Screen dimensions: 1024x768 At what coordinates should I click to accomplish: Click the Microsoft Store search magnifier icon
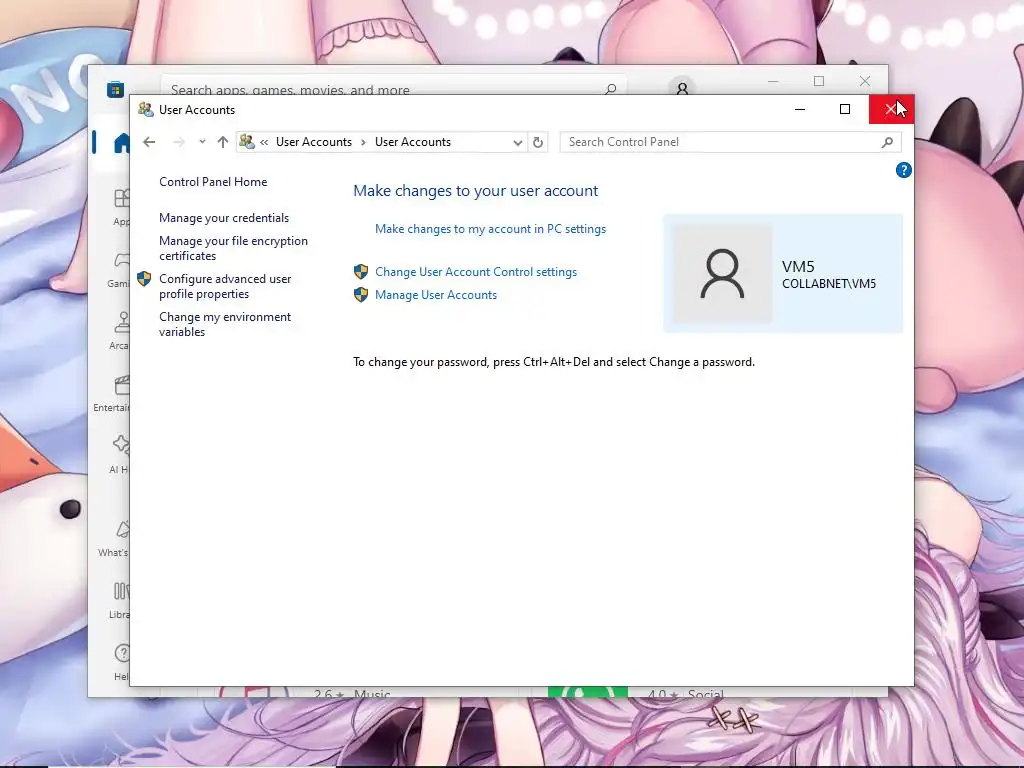pyautogui.click(x=611, y=88)
